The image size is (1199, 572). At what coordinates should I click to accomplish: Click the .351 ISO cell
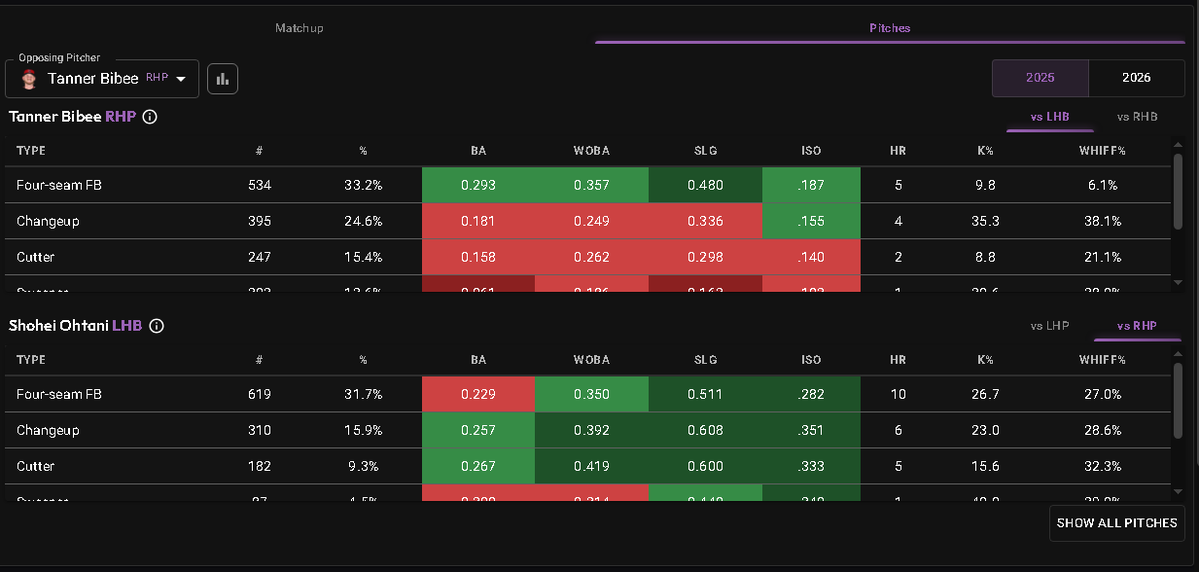click(x=811, y=431)
